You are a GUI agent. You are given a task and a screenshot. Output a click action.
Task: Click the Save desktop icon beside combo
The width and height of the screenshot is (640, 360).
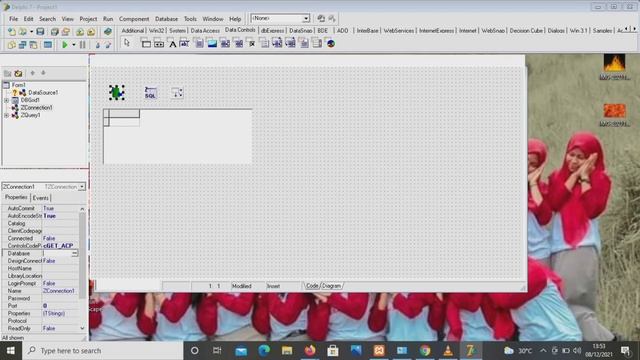(x=321, y=18)
